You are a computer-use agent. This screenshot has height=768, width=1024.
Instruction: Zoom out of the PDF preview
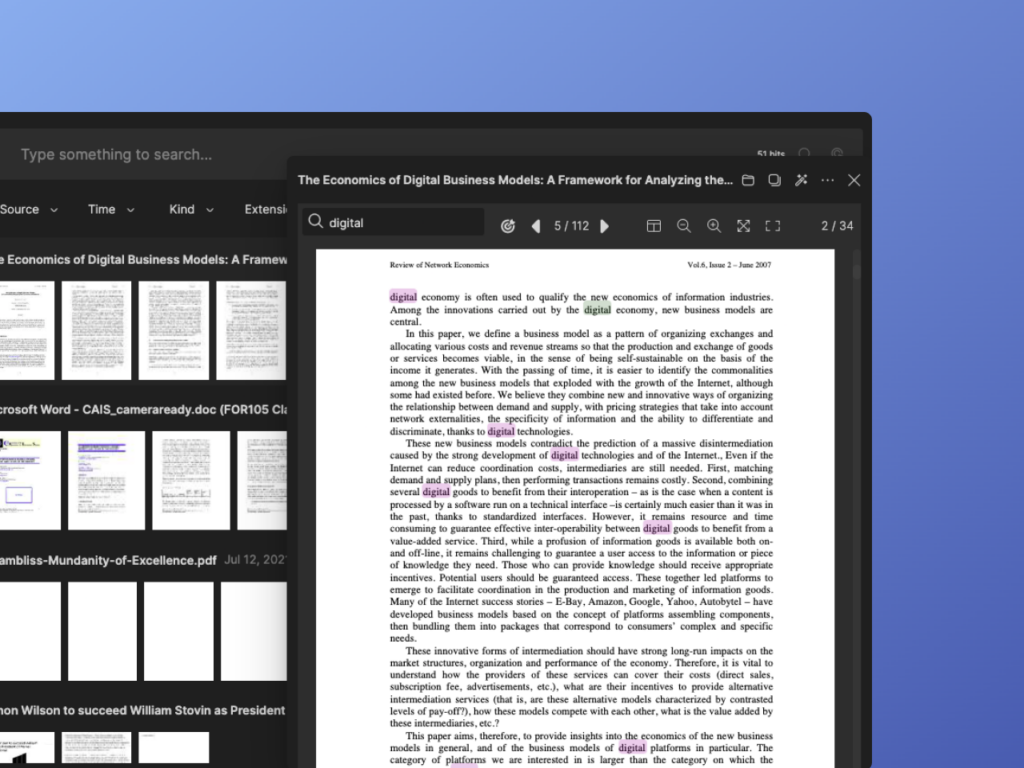(x=684, y=226)
